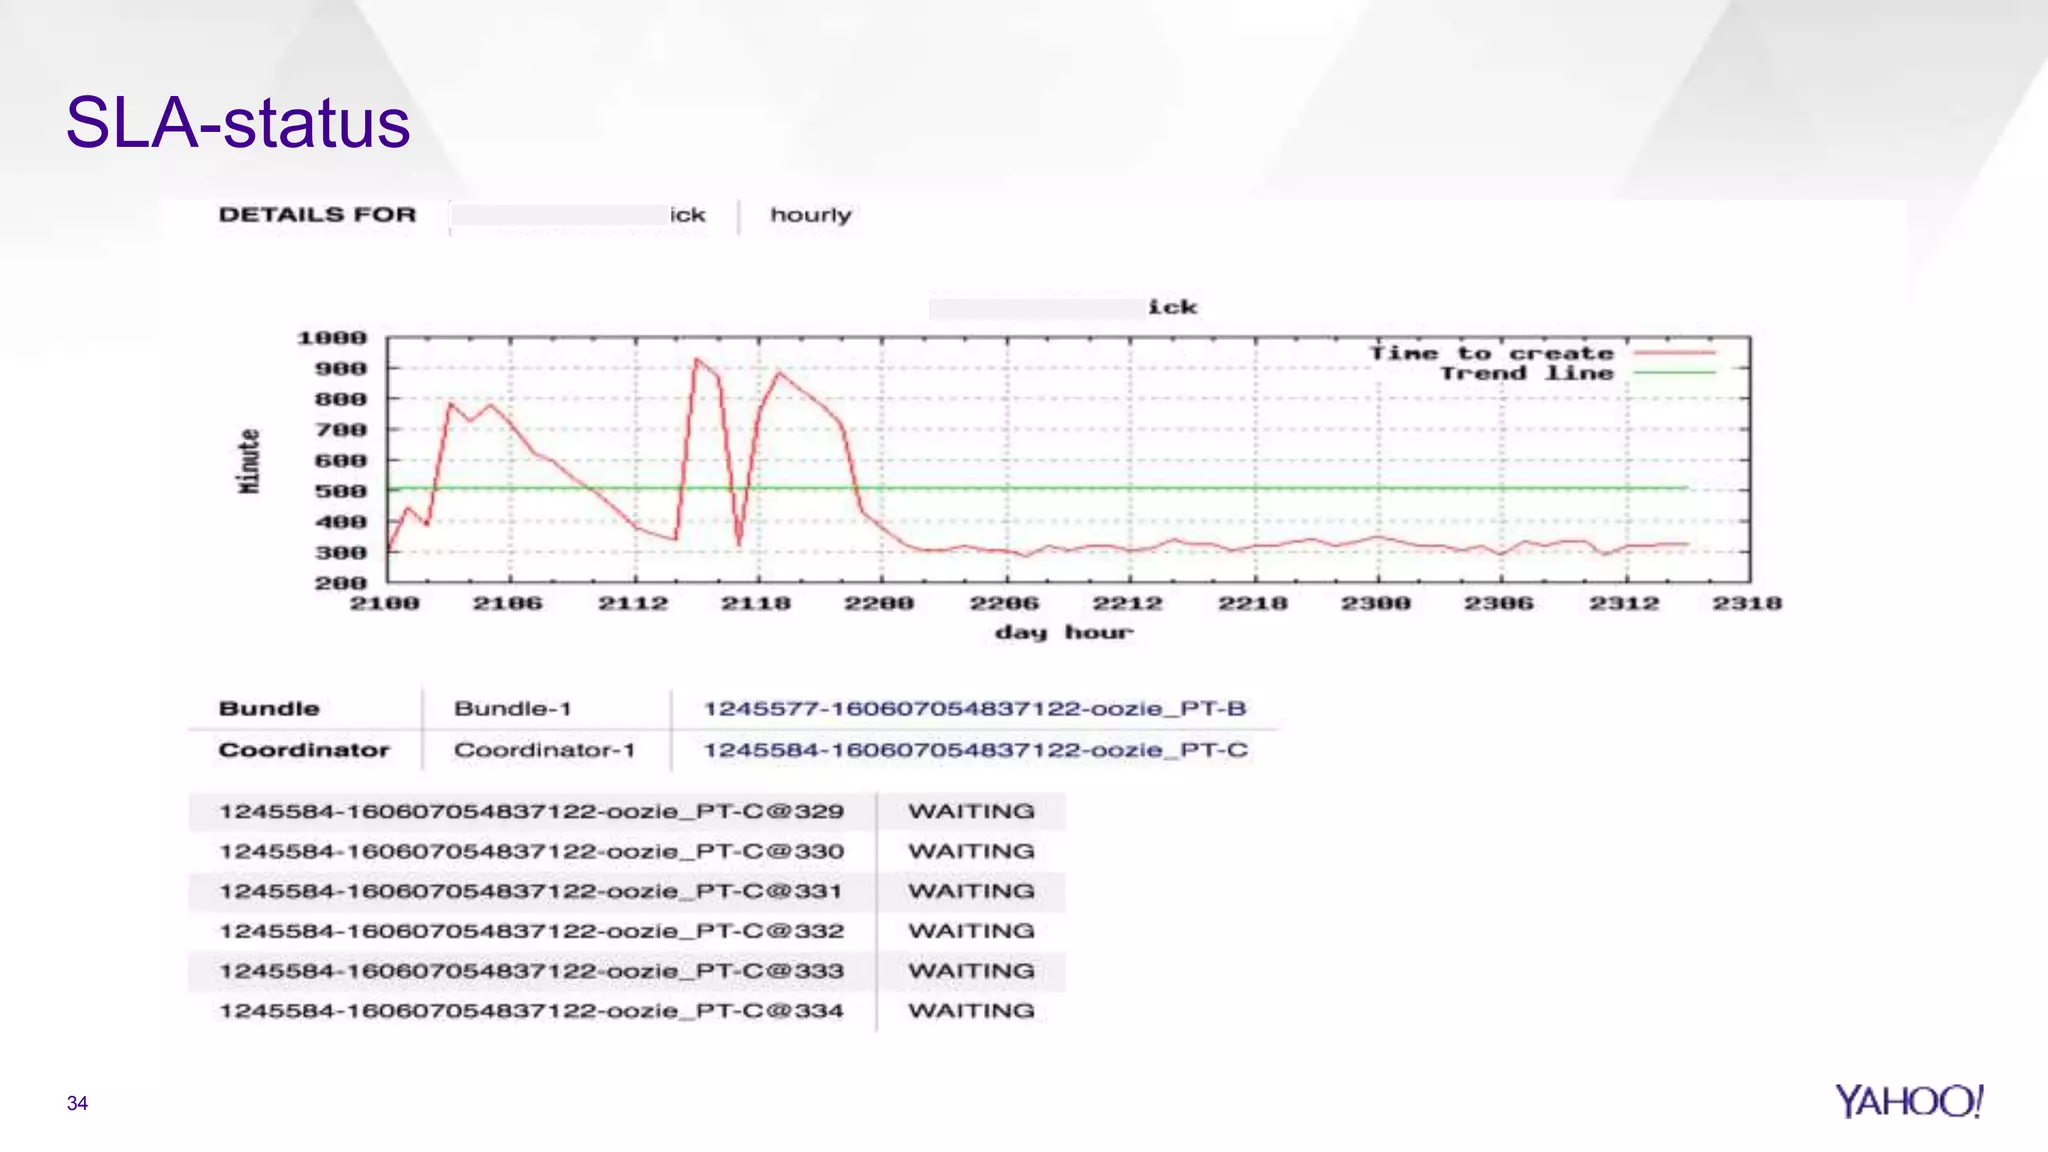Click the Coordinator-1 name cell
The image size is (2048, 1152).
coord(544,750)
